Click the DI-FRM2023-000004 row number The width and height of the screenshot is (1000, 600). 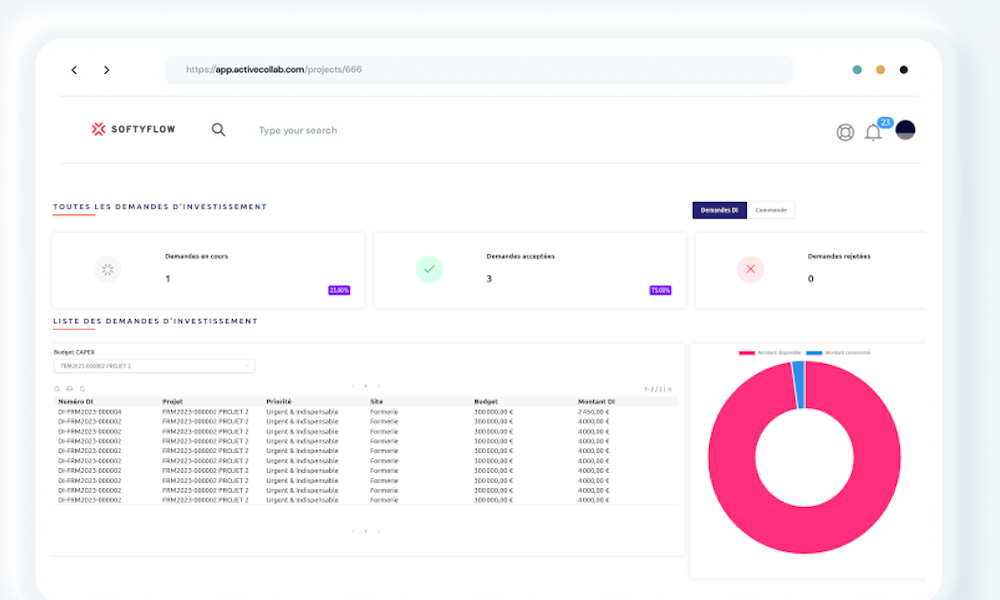[x=90, y=412]
